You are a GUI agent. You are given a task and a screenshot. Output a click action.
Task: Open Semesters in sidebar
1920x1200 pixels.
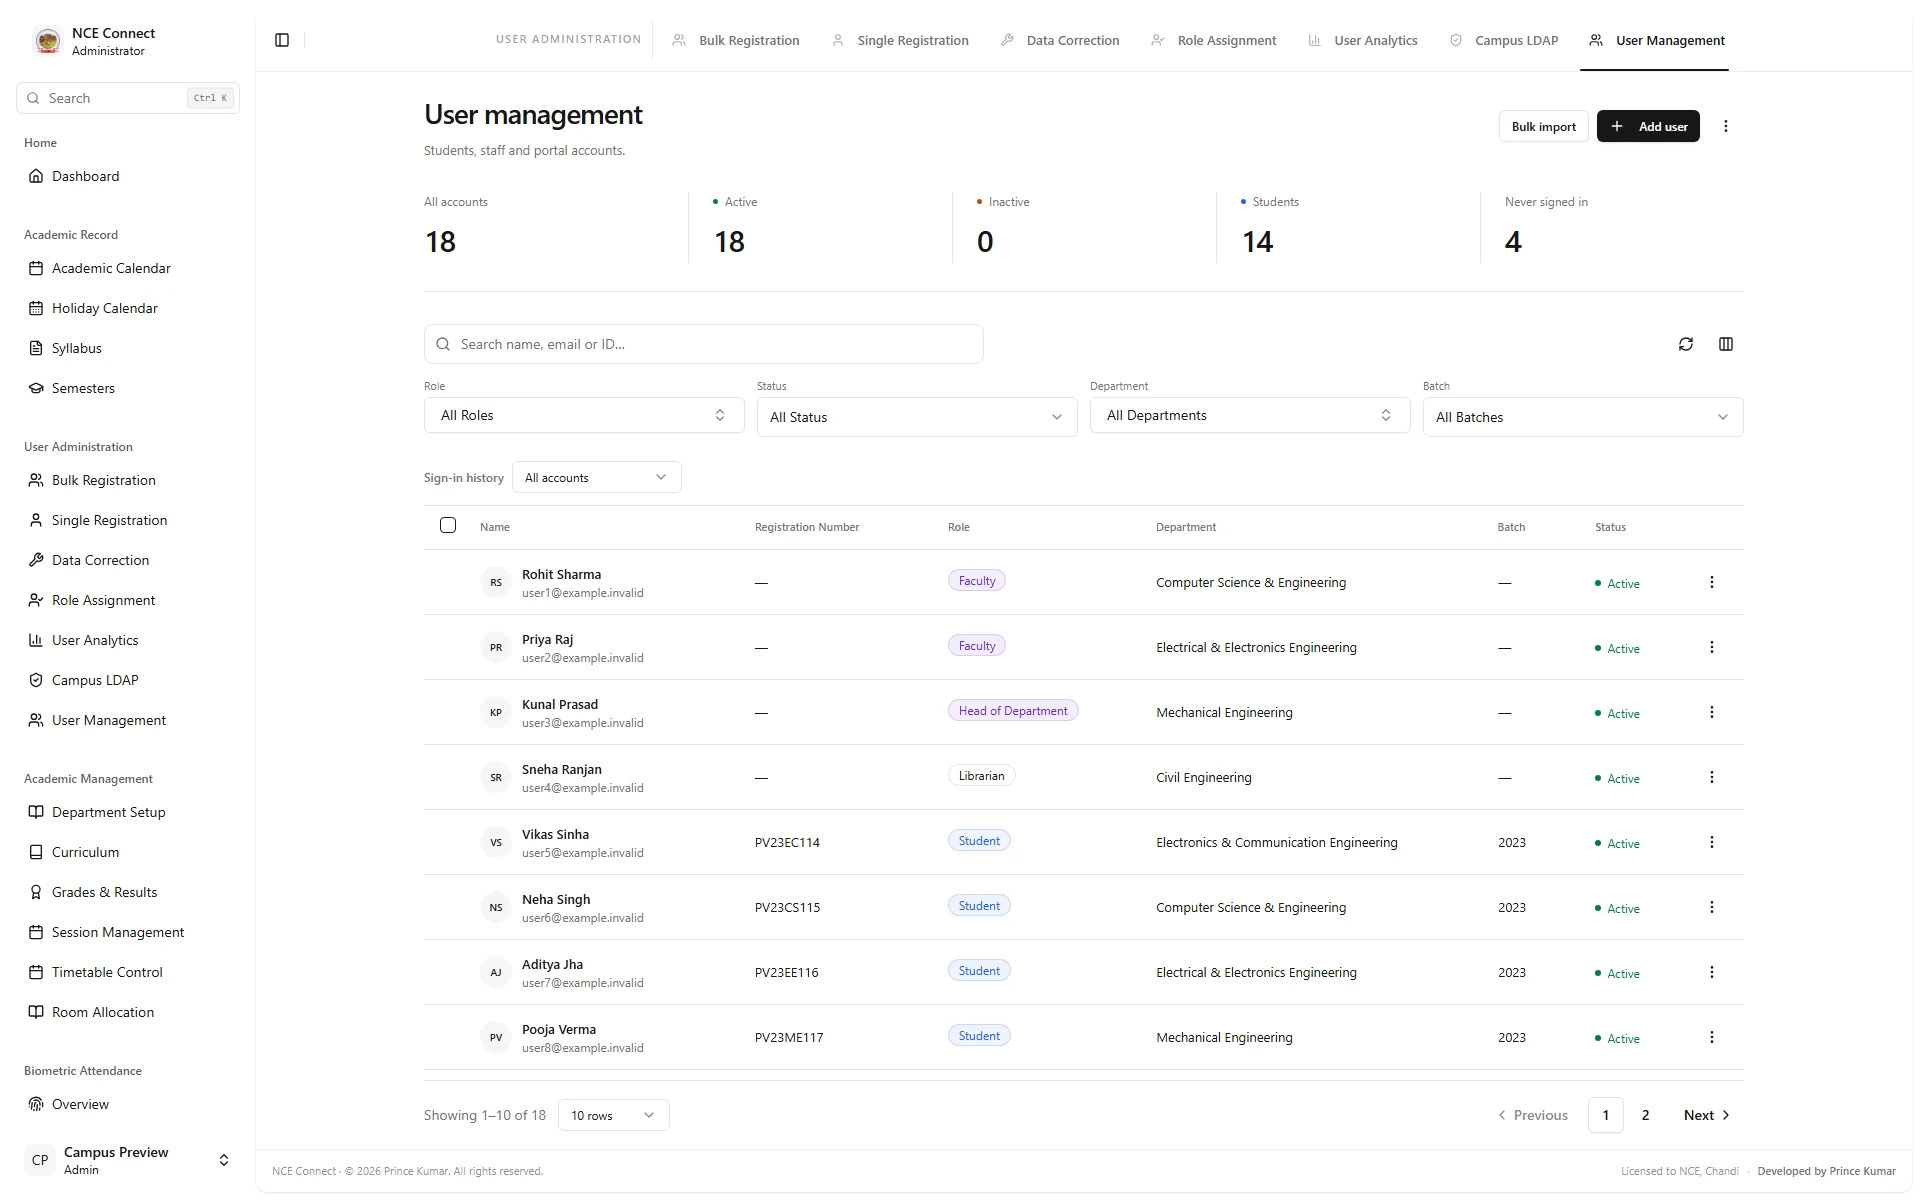tap(128, 388)
